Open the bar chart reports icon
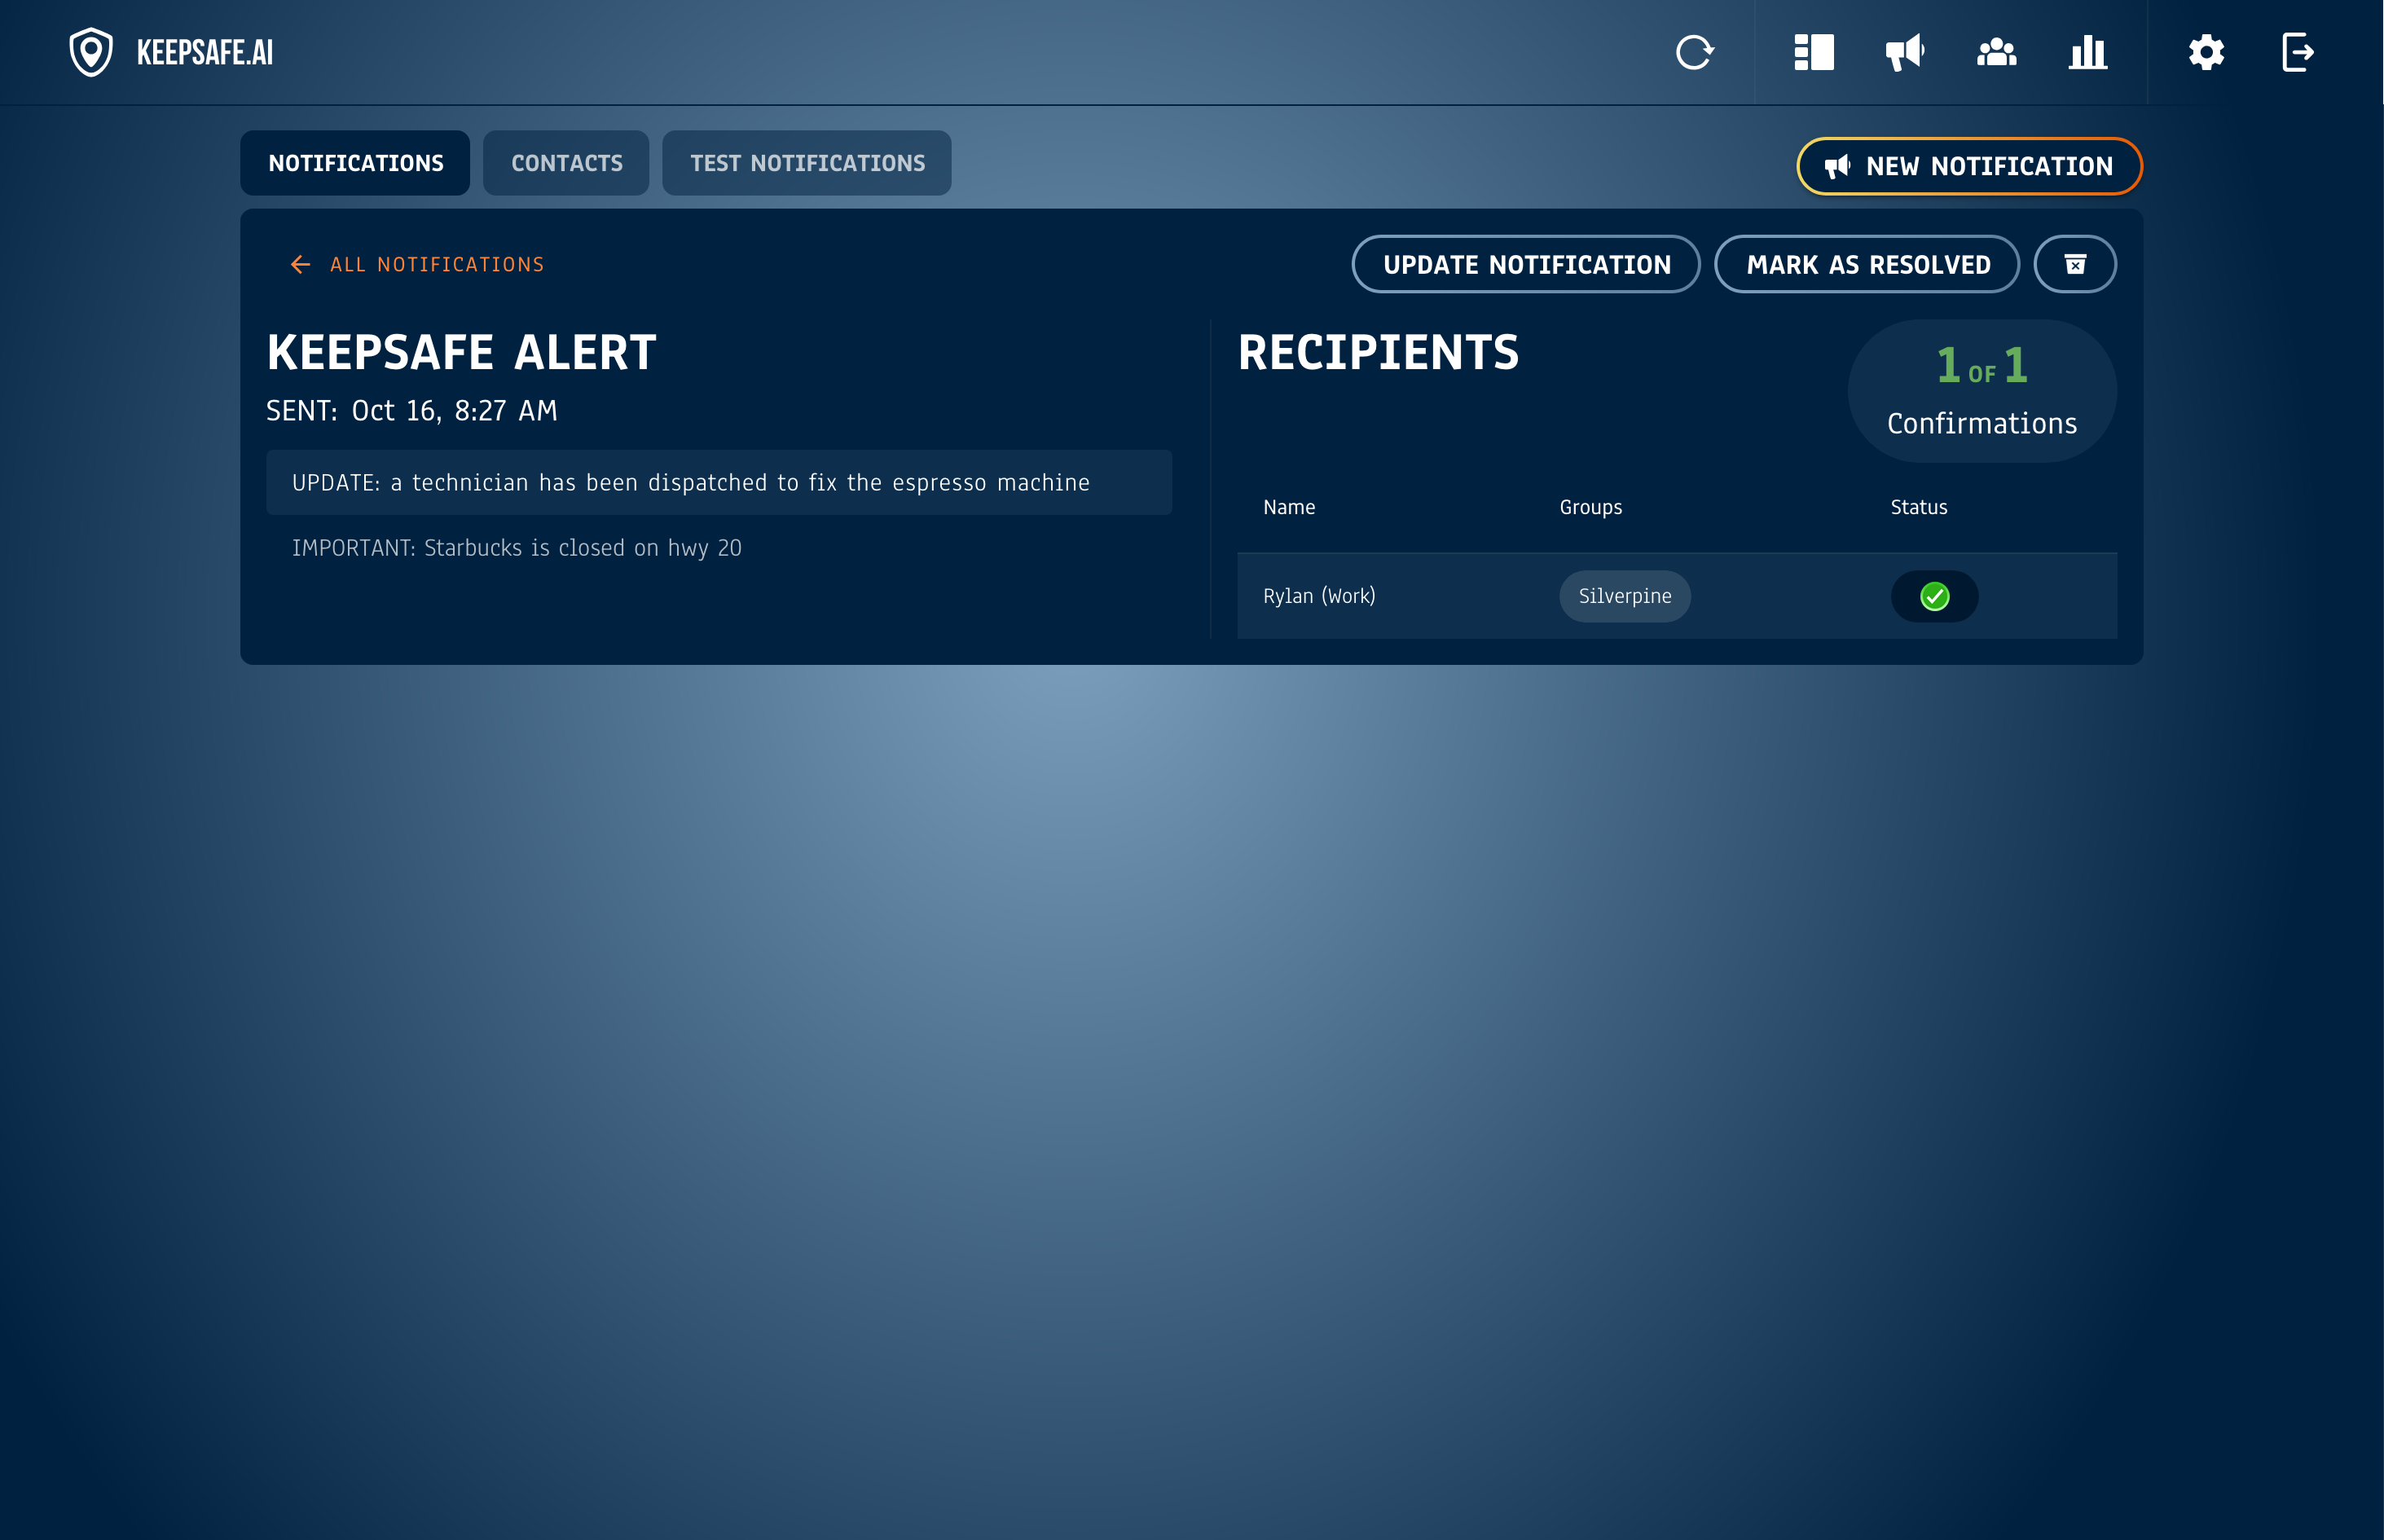This screenshot has width=2384, height=1540. click(2088, 52)
